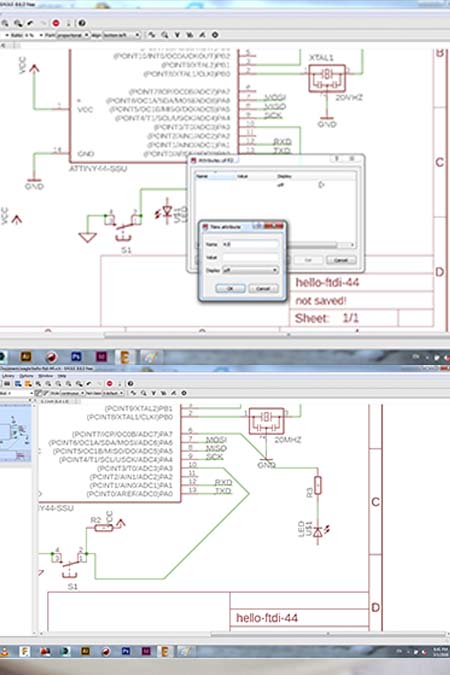Open the EAGLE 'E' icon in the upper taskbar
450x675 pixels.
[x=124, y=357]
